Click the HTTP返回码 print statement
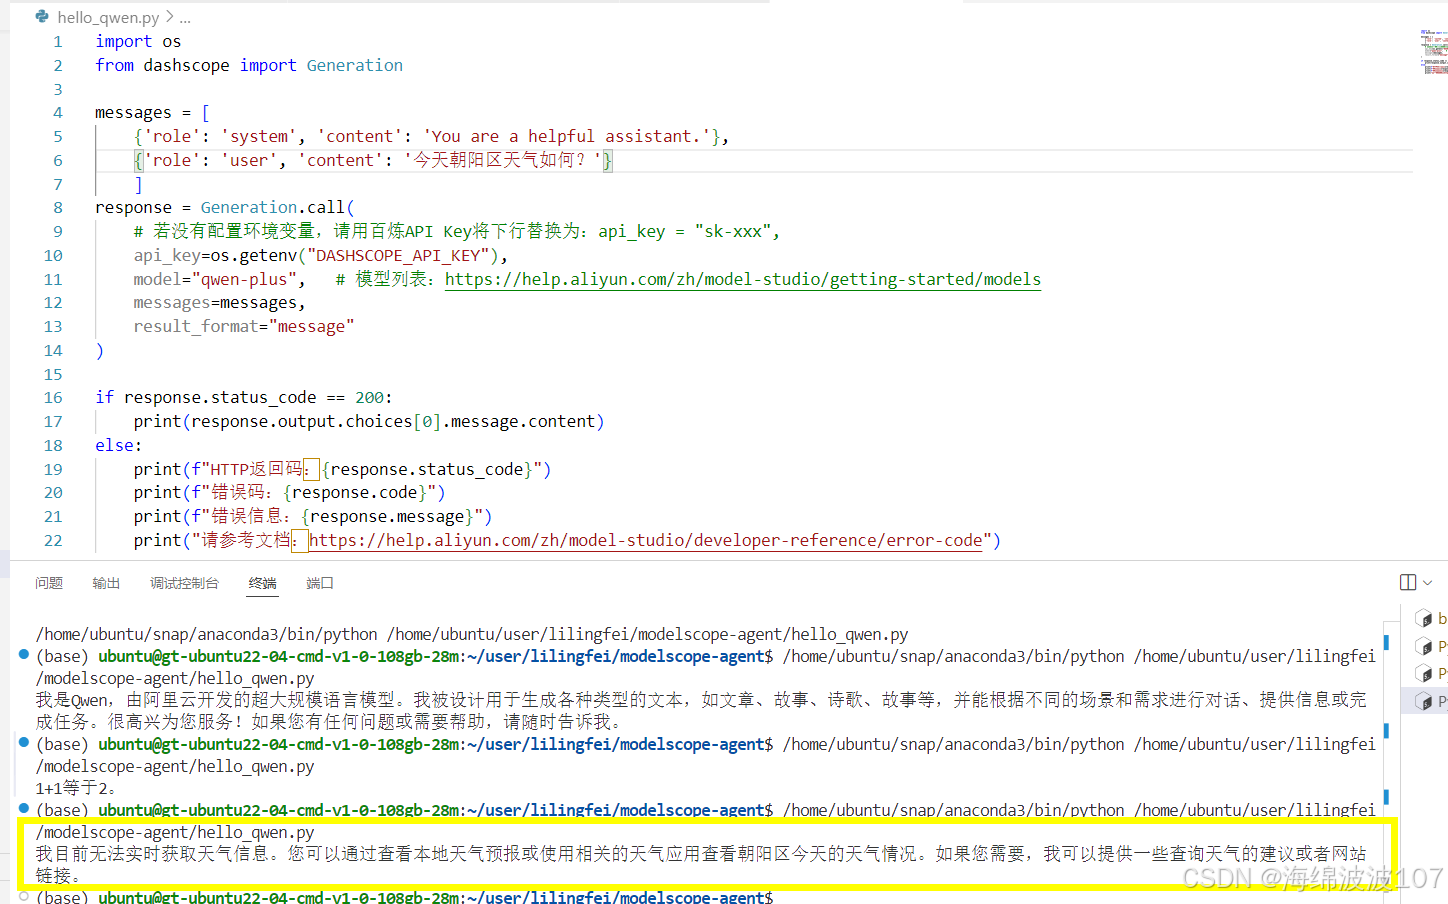1448x904 pixels. (342, 469)
